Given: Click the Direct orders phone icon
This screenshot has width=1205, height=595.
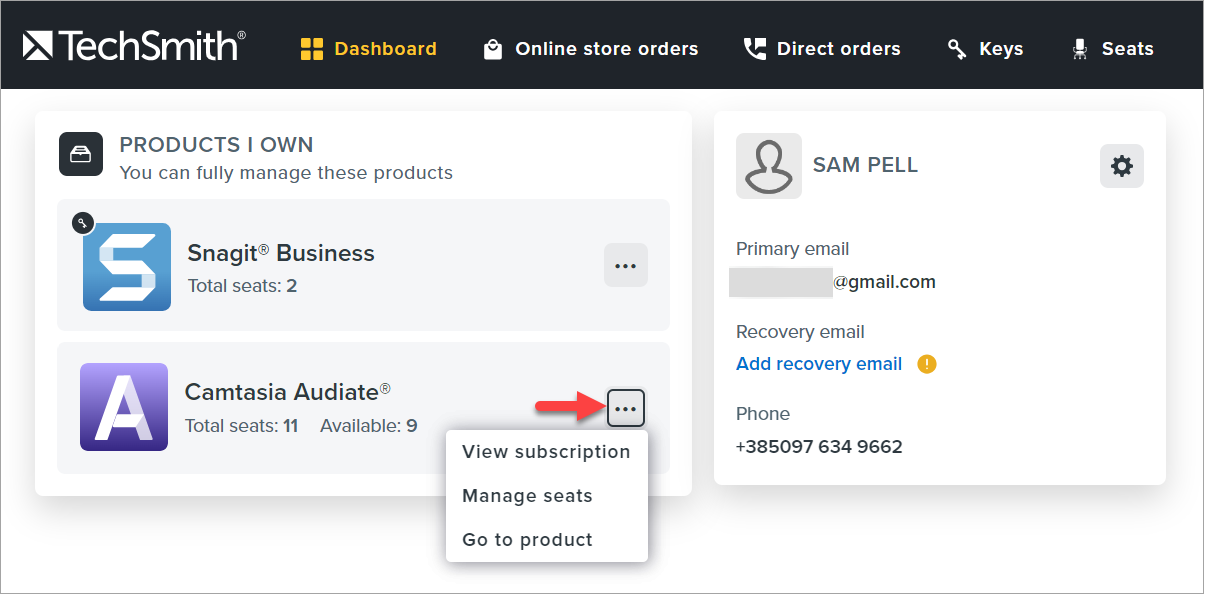Looking at the screenshot, I should [x=754, y=49].
